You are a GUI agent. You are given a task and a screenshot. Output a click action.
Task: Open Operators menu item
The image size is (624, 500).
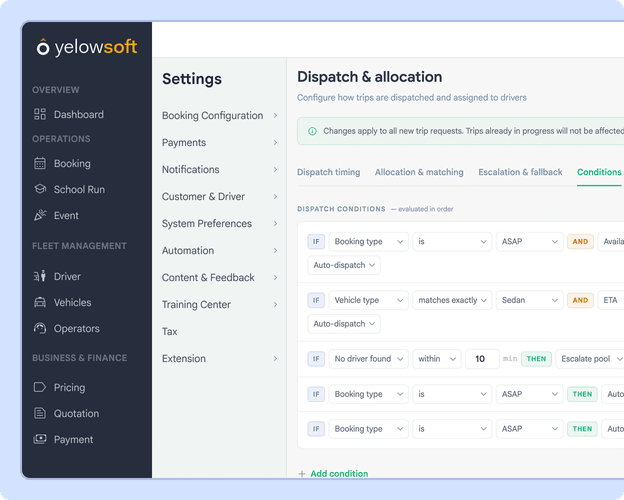pyautogui.click(x=77, y=329)
